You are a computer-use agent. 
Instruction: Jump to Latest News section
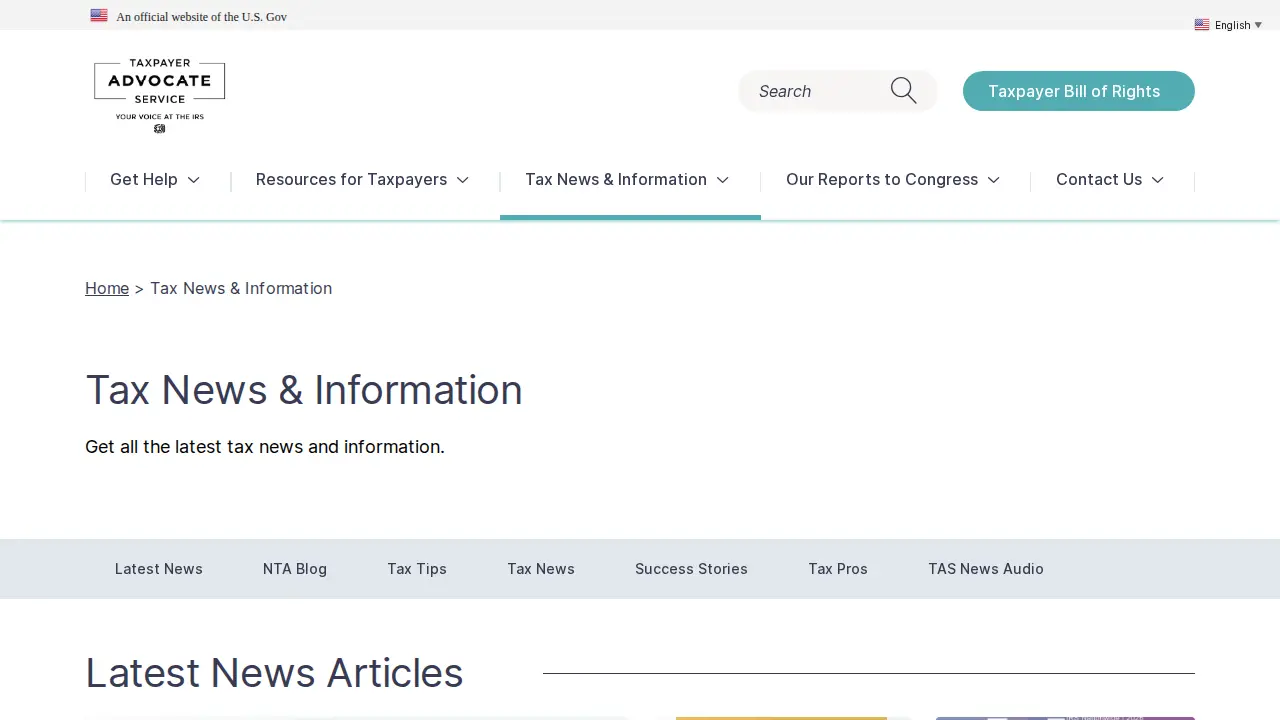click(159, 569)
